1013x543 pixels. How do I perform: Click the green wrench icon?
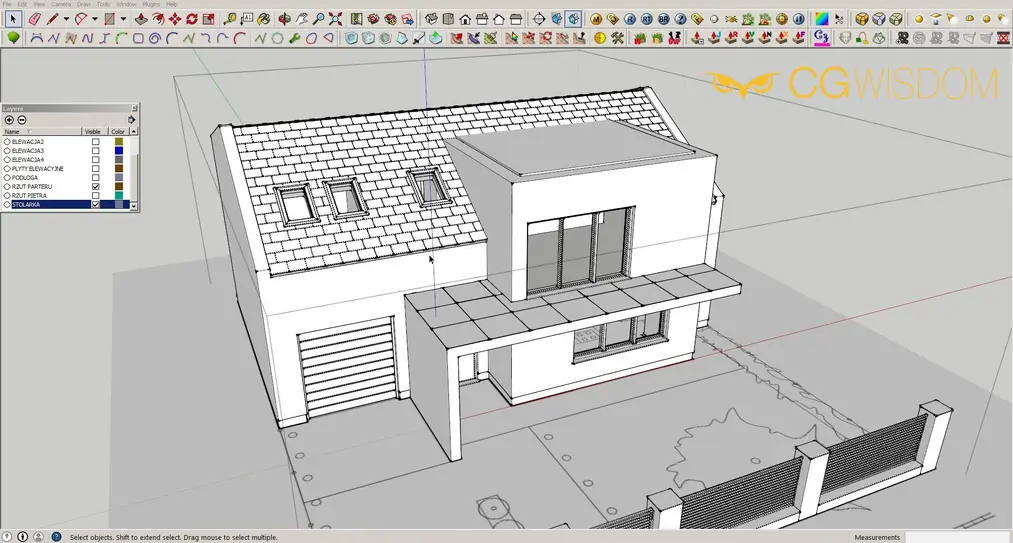[295, 38]
